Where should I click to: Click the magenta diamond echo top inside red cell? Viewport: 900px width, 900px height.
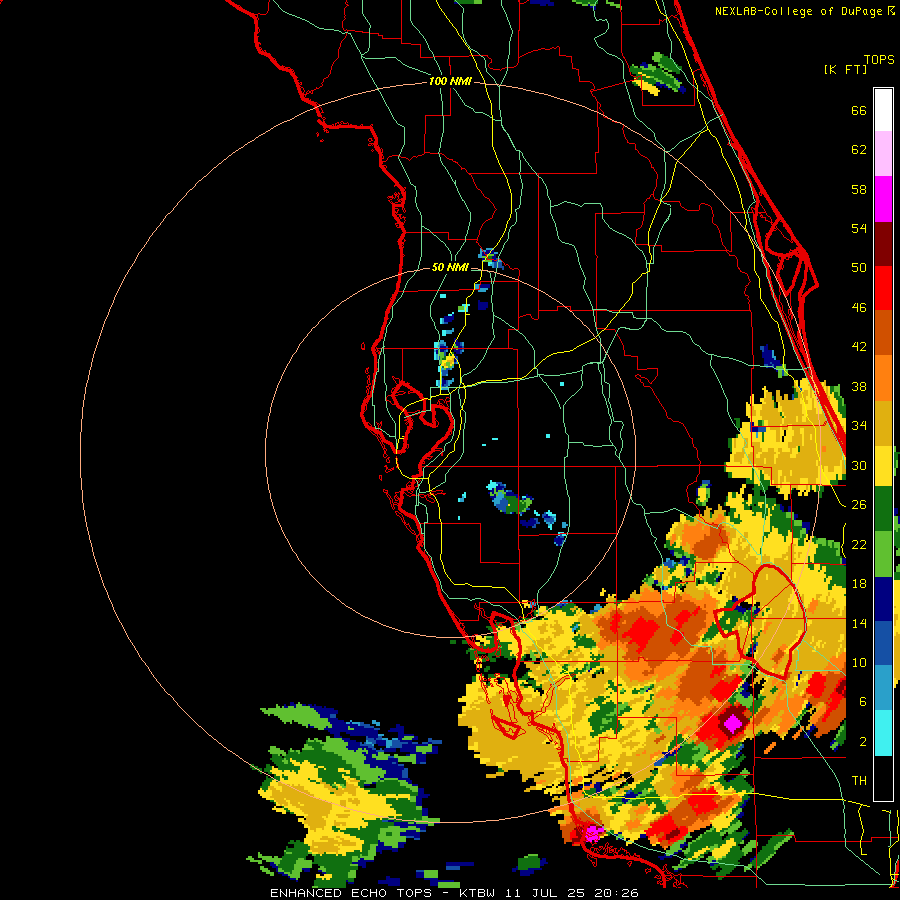click(733, 723)
